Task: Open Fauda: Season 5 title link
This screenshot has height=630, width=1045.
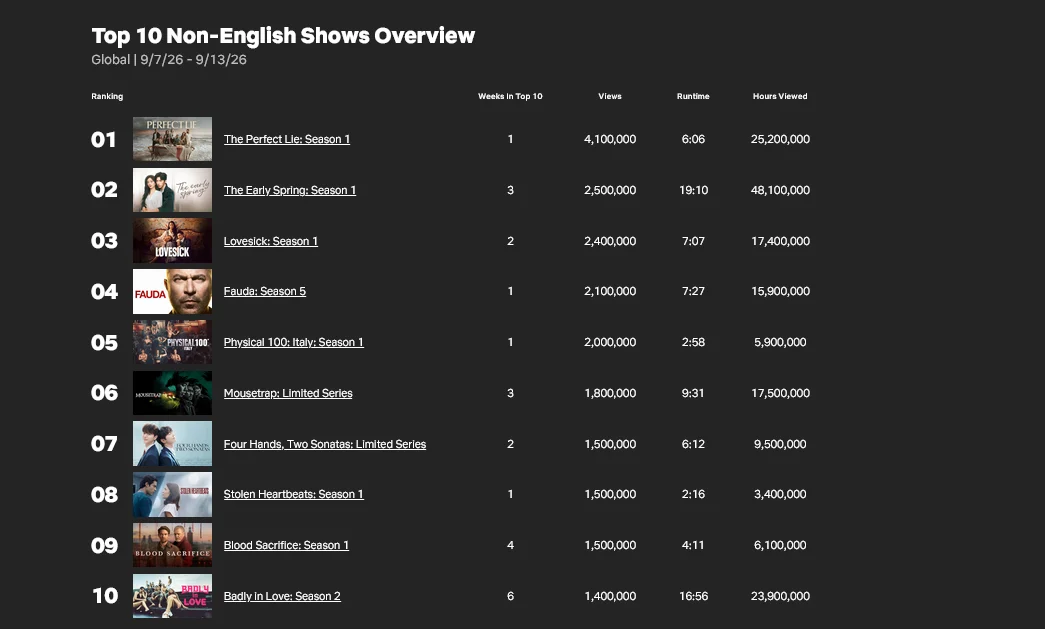Action: [265, 291]
